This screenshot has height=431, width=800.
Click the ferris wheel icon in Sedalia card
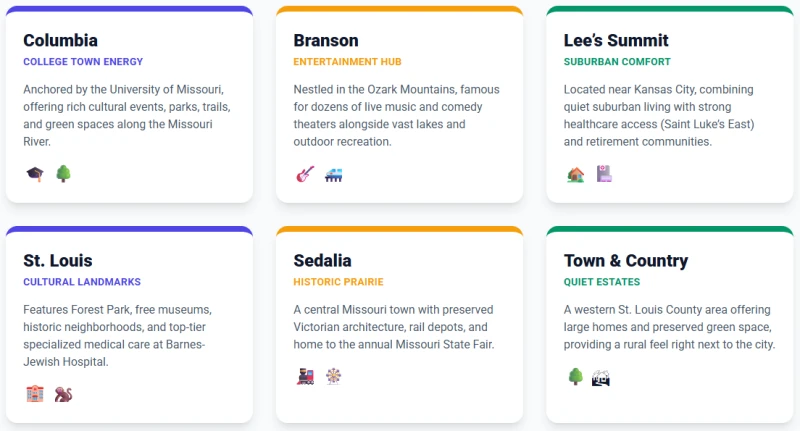point(333,377)
